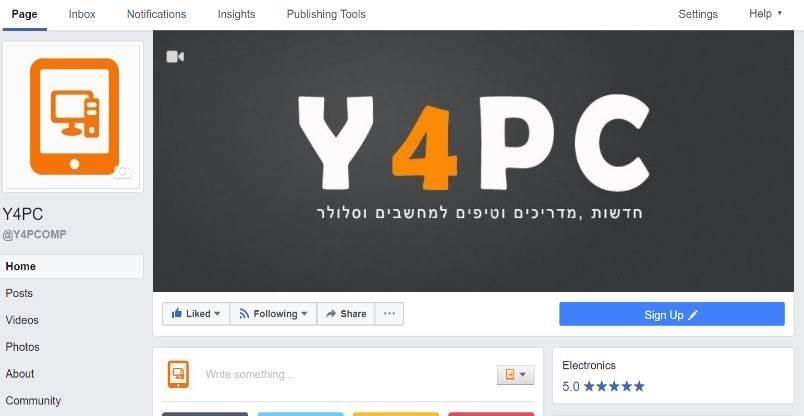Go to Videos in the sidebar
The height and width of the screenshot is (416, 804).
coord(22,320)
